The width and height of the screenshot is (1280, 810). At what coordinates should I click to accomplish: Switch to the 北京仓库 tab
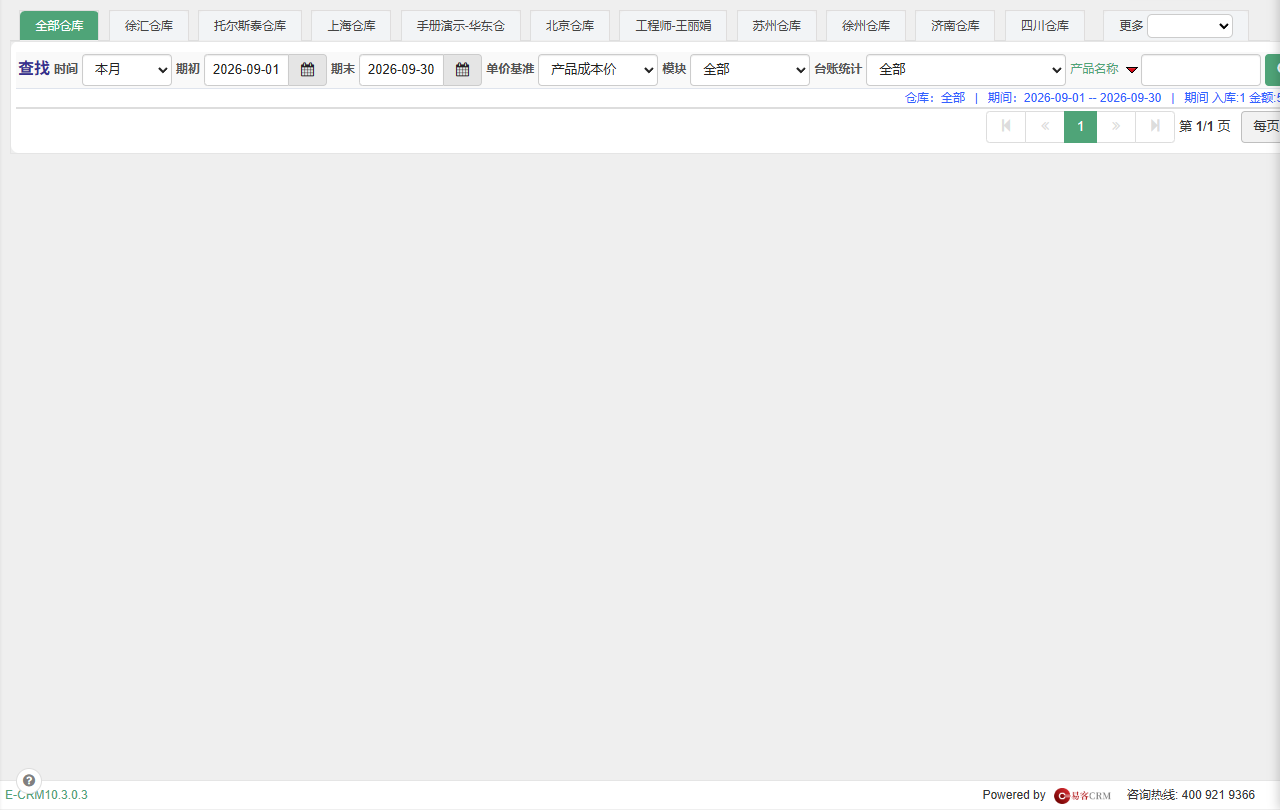(570, 26)
